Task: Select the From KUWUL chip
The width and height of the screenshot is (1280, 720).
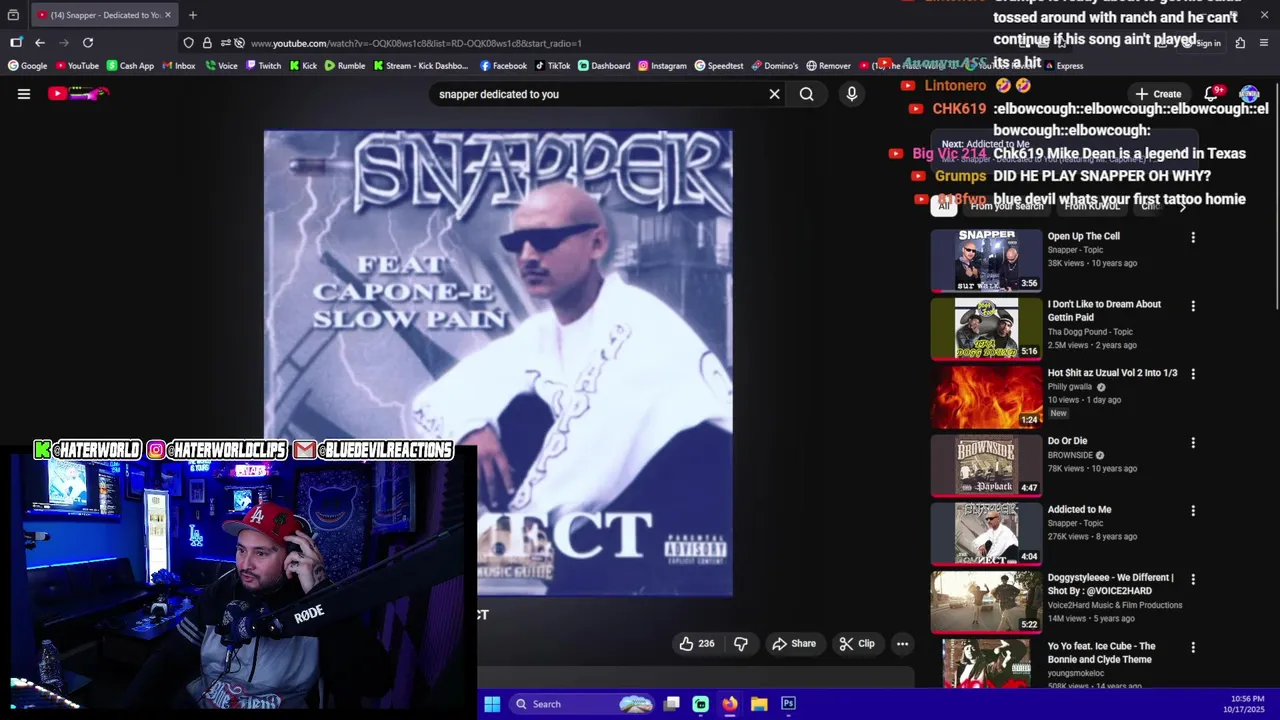Action: pos(1092,206)
